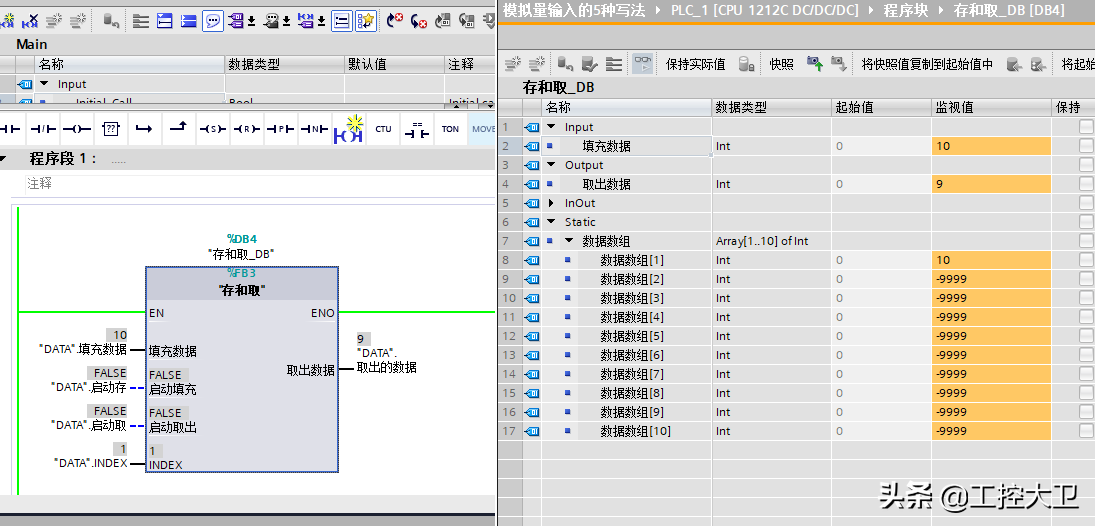This screenshot has height=526, width=1095.
Task: Click the -9999 value of 数据数组[10]
Action: click(991, 431)
